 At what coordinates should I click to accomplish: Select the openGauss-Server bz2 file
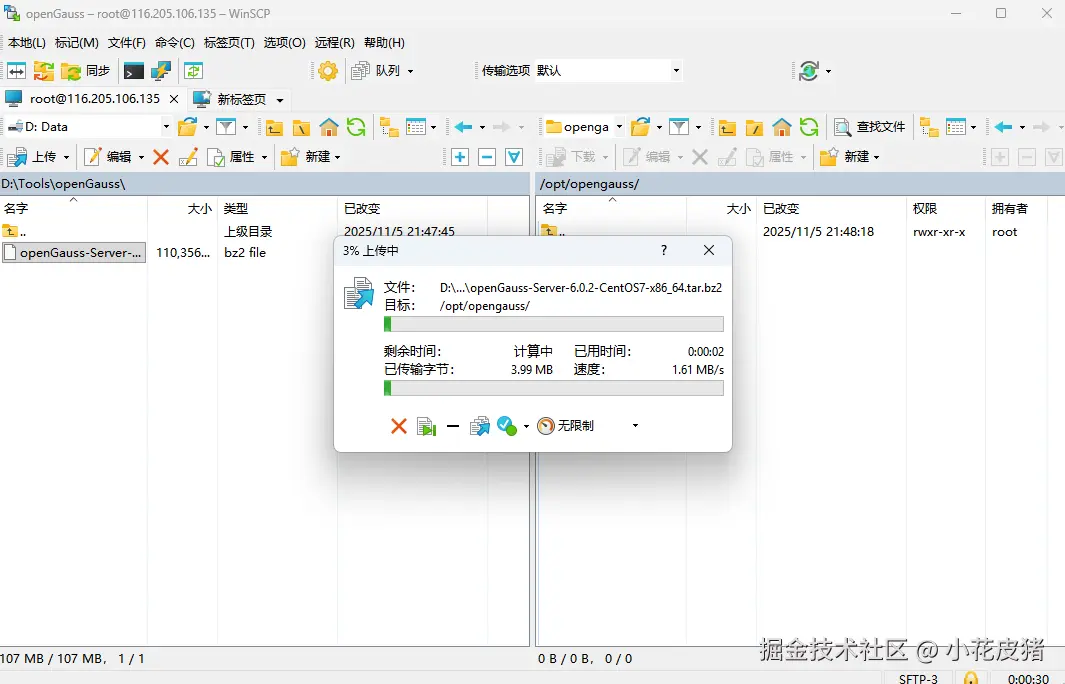(x=73, y=252)
